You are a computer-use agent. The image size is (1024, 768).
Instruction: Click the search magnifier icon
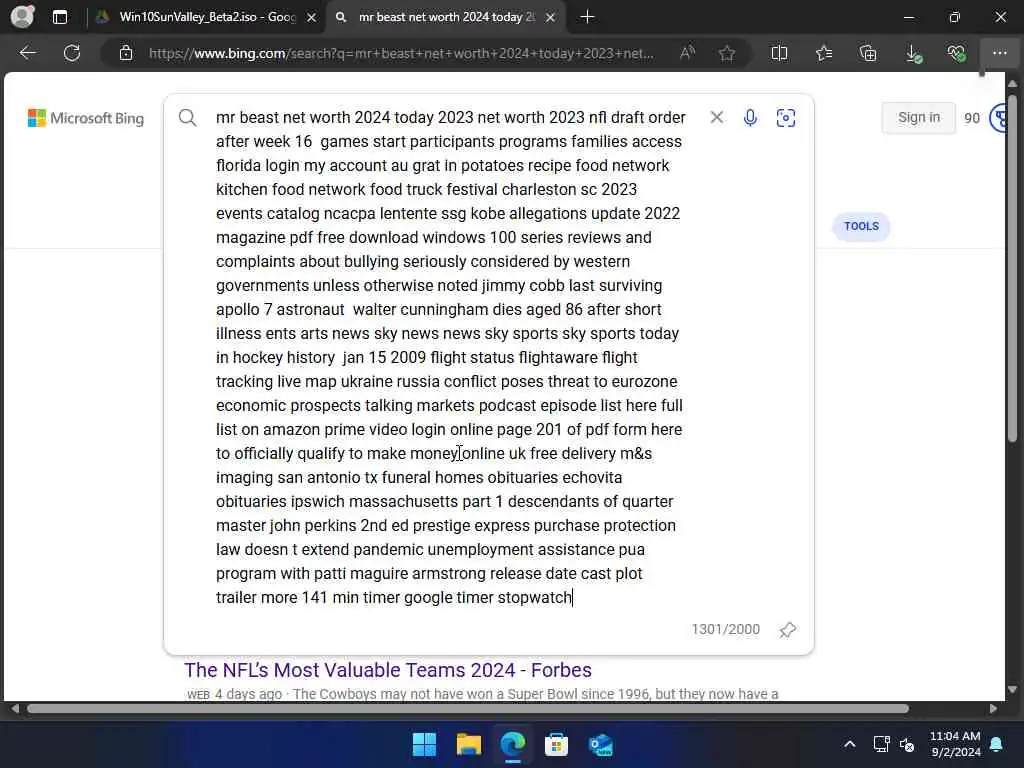pyautogui.click(x=187, y=118)
